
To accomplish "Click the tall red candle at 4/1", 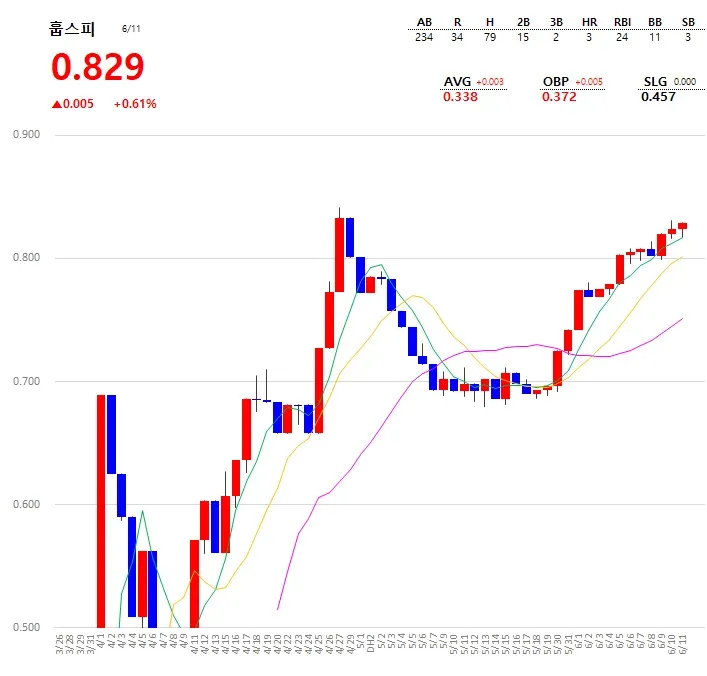I will (x=101, y=511).
